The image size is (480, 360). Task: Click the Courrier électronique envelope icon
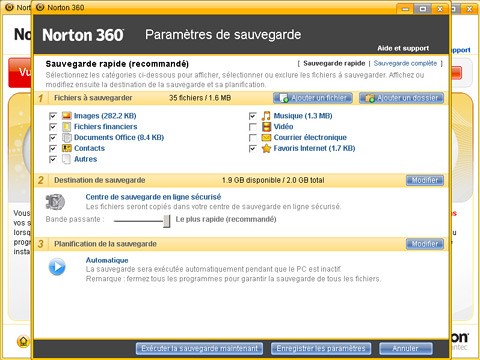tap(266, 137)
